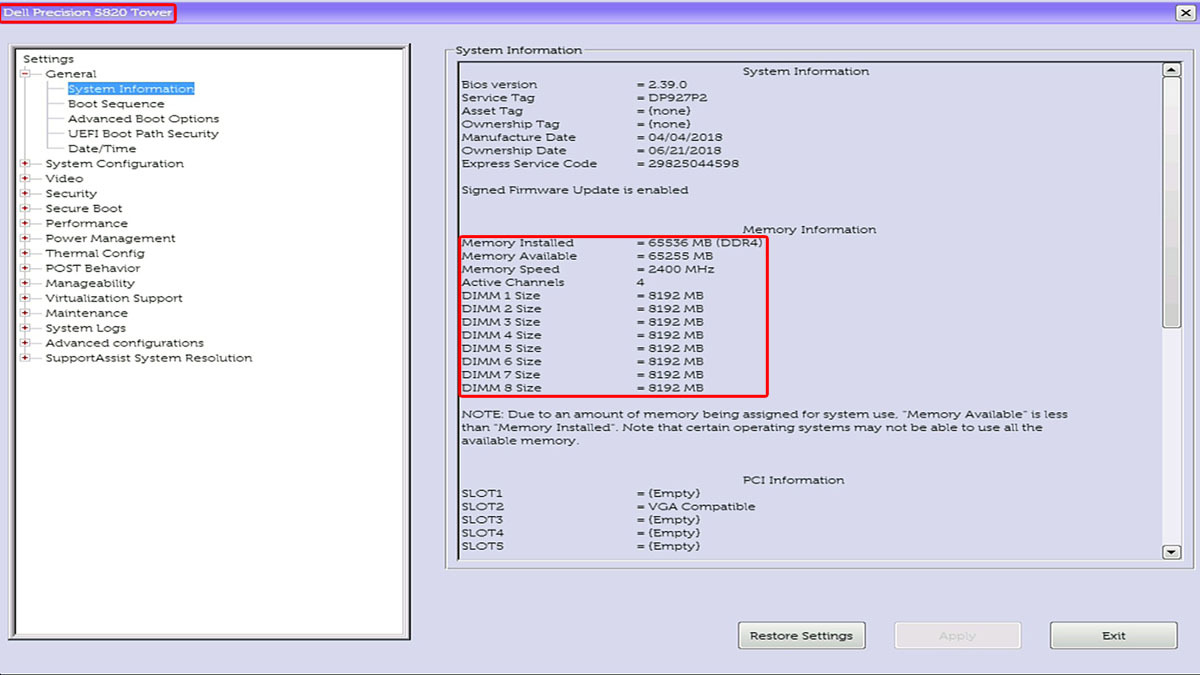Collapse the General tree node
The height and width of the screenshot is (675, 1200).
coord(25,74)
